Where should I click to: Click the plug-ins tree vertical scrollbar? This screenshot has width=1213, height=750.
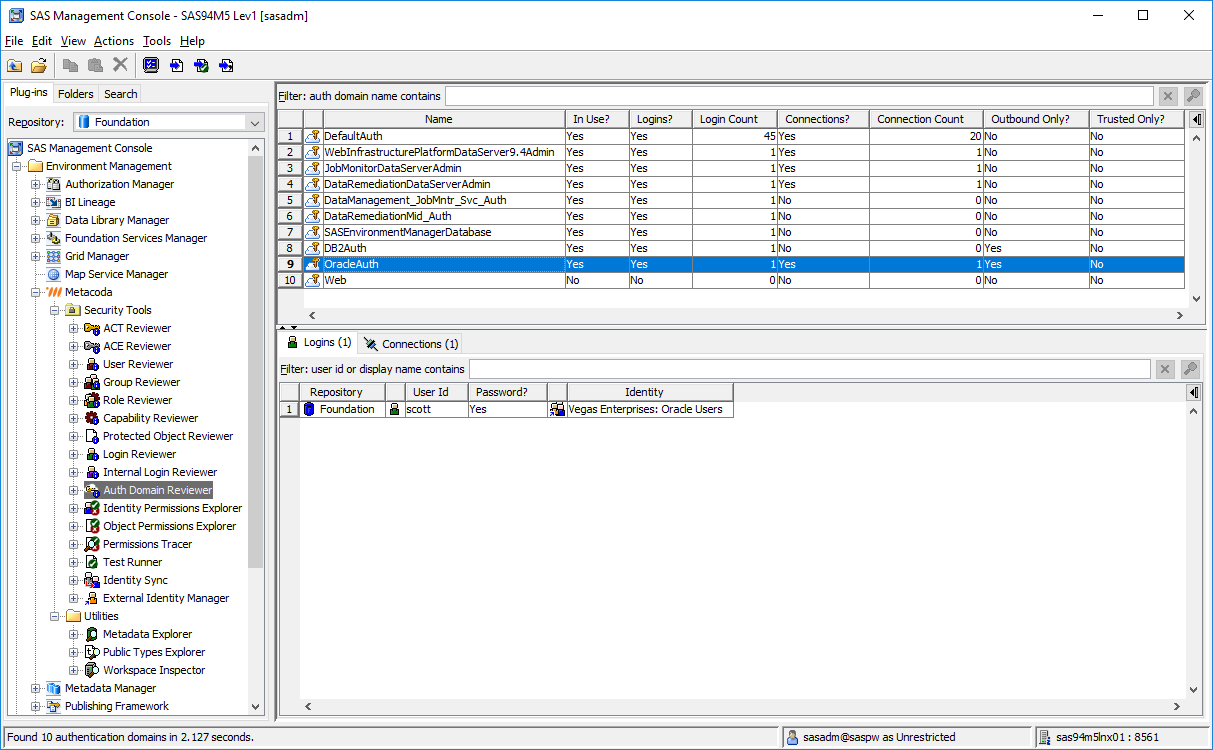pyautogui.click(x=256, y=360)
